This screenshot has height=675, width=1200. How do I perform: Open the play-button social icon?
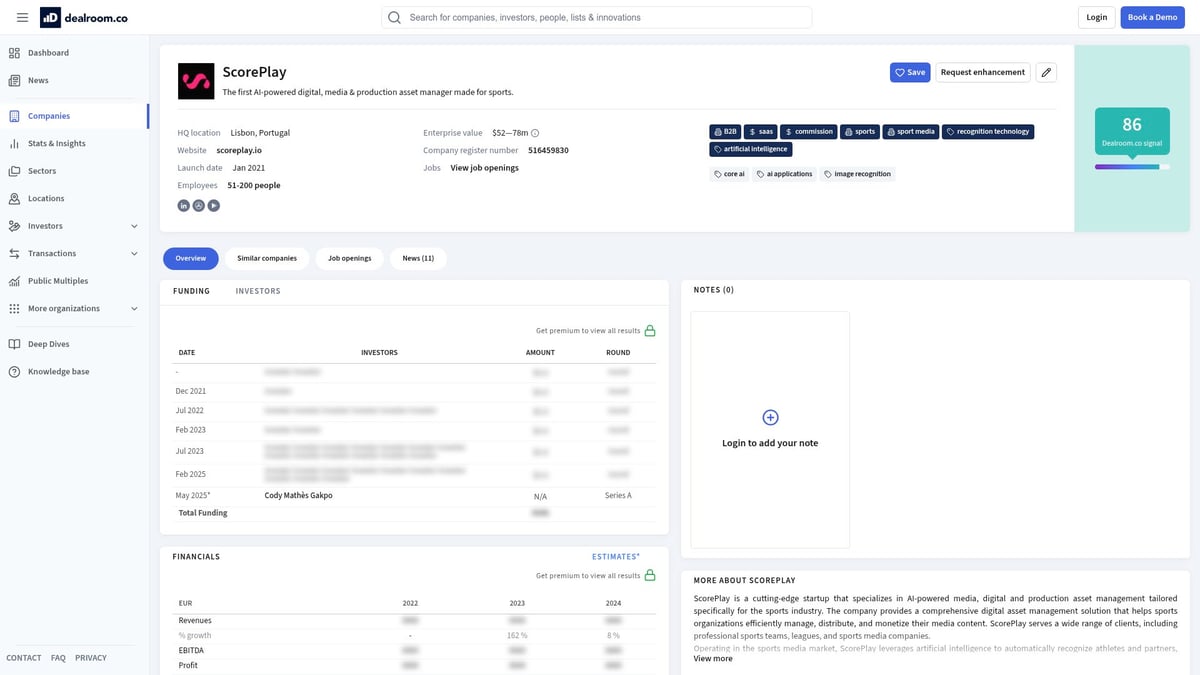coord(214,205)
